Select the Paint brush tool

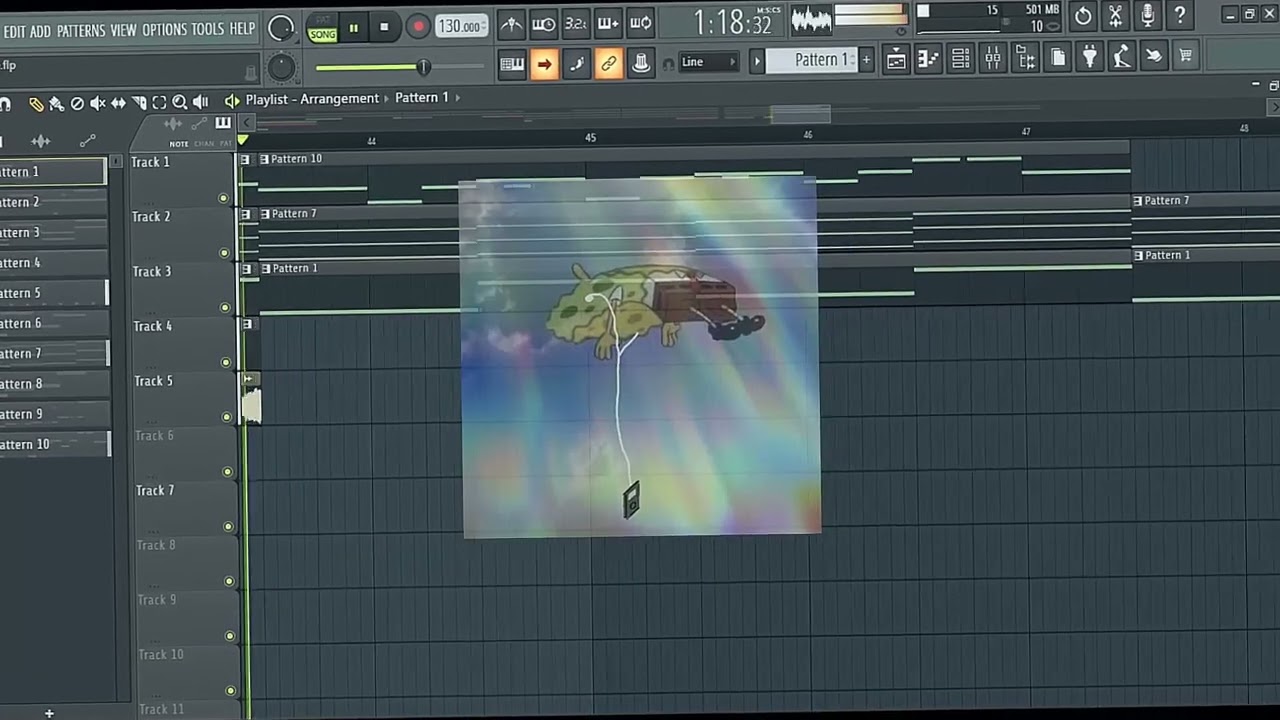pyautogui.click(x=57, y=103)
